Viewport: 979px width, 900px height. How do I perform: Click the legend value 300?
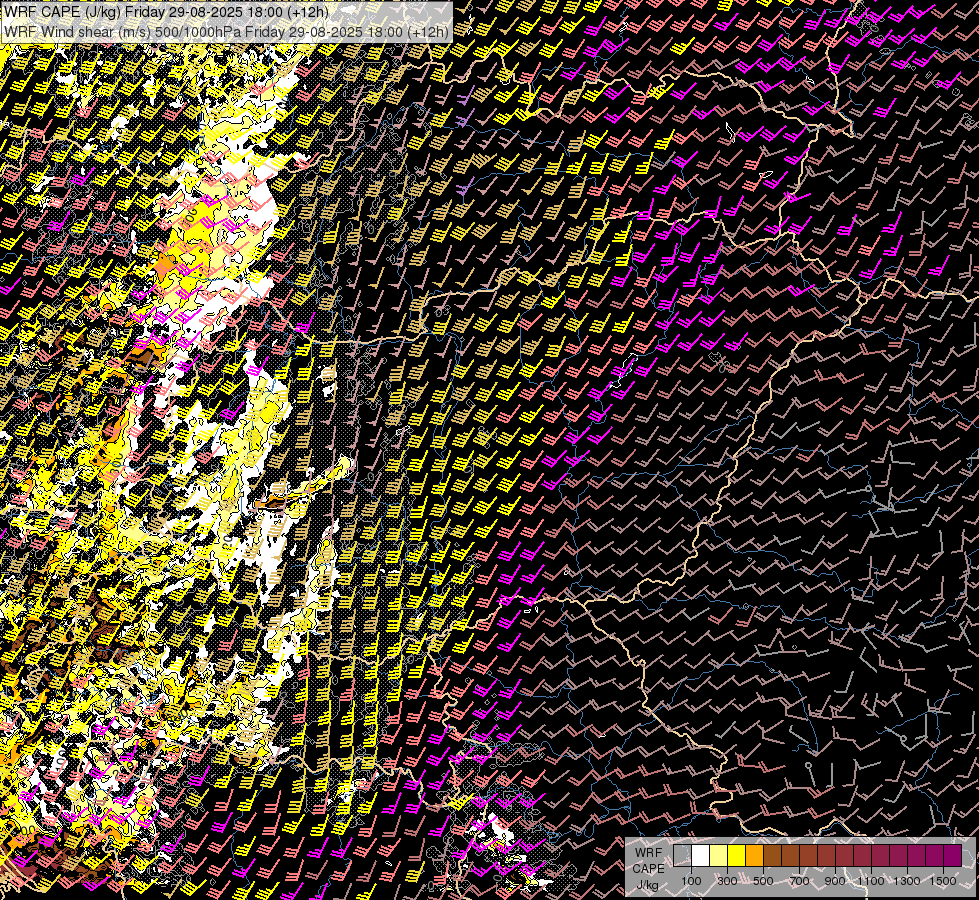tap(727, 881)
